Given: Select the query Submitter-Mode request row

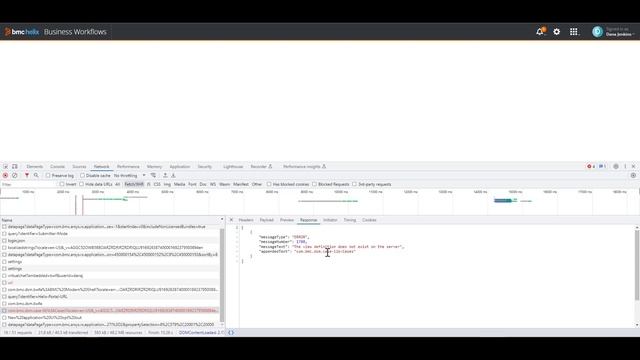Looking at the screenshot, I should (x=110, y=234).
